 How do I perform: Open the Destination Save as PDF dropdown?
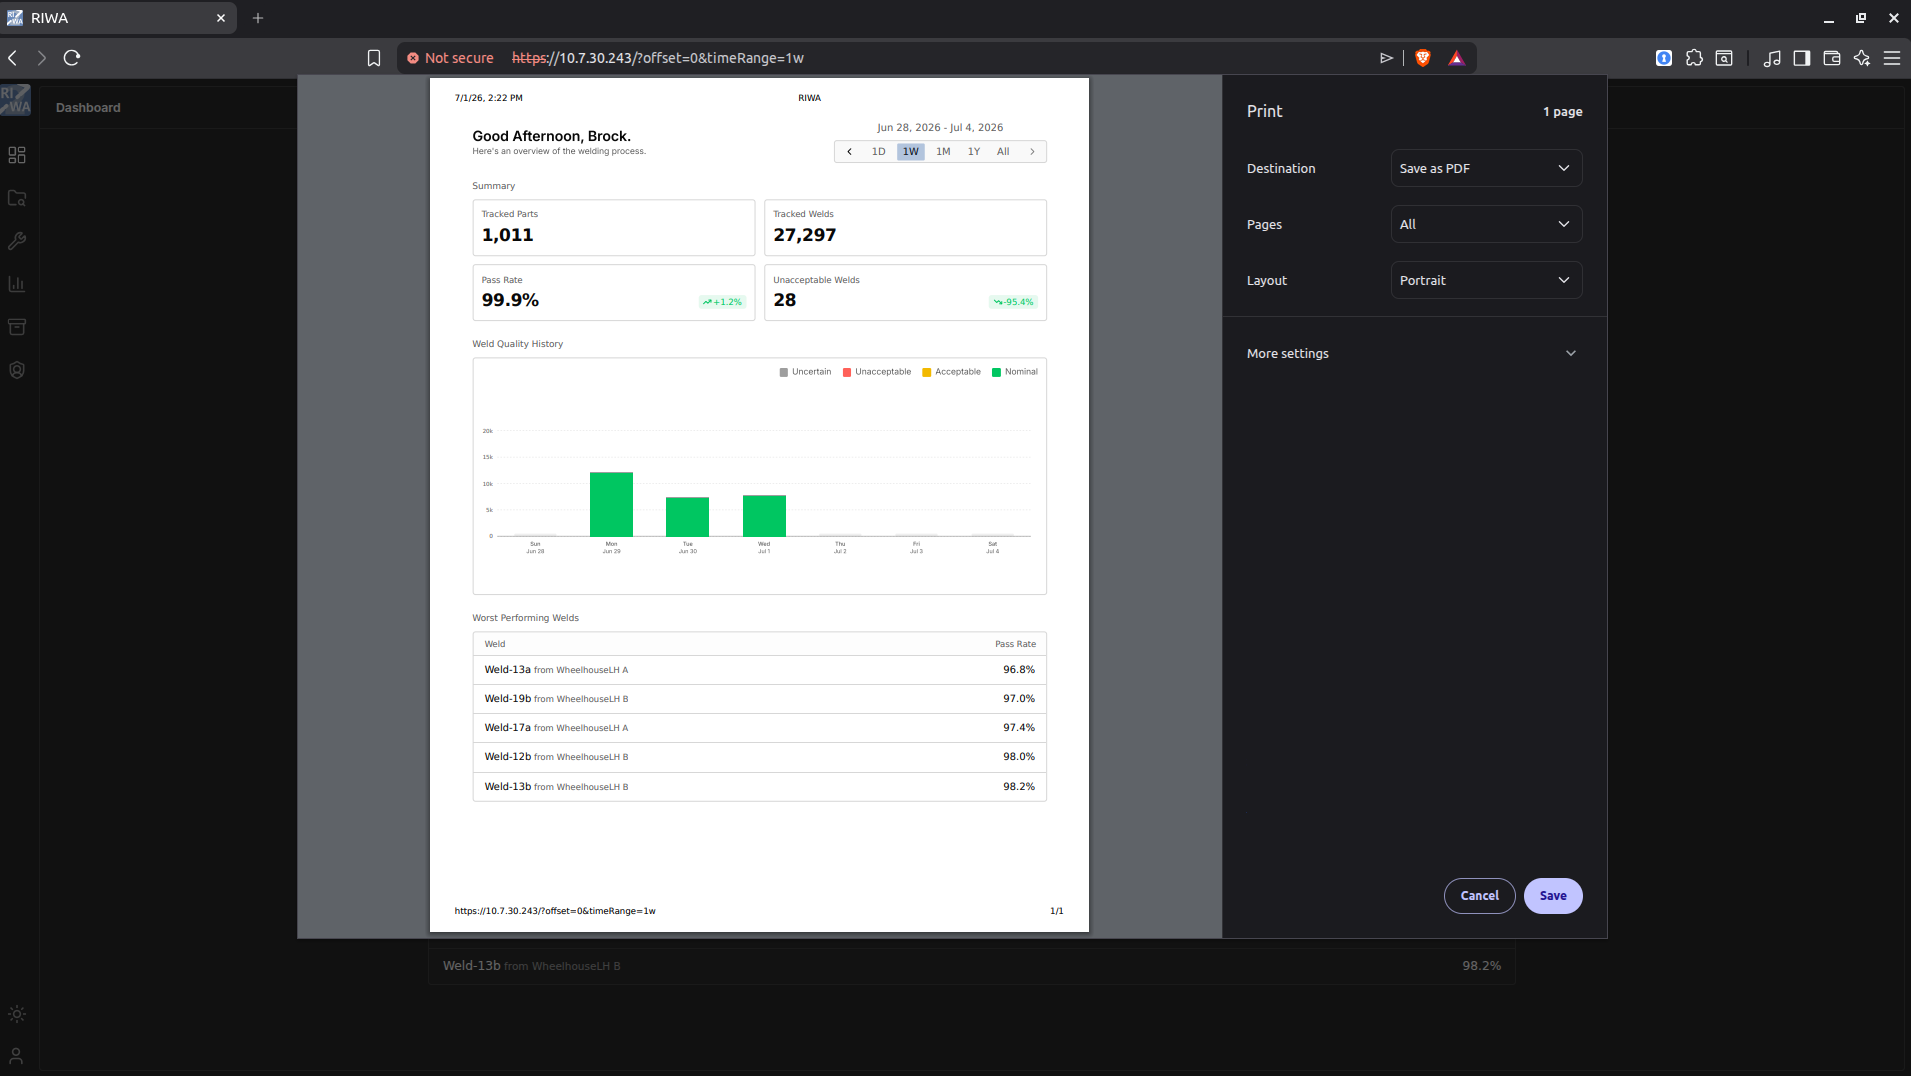1486,168
